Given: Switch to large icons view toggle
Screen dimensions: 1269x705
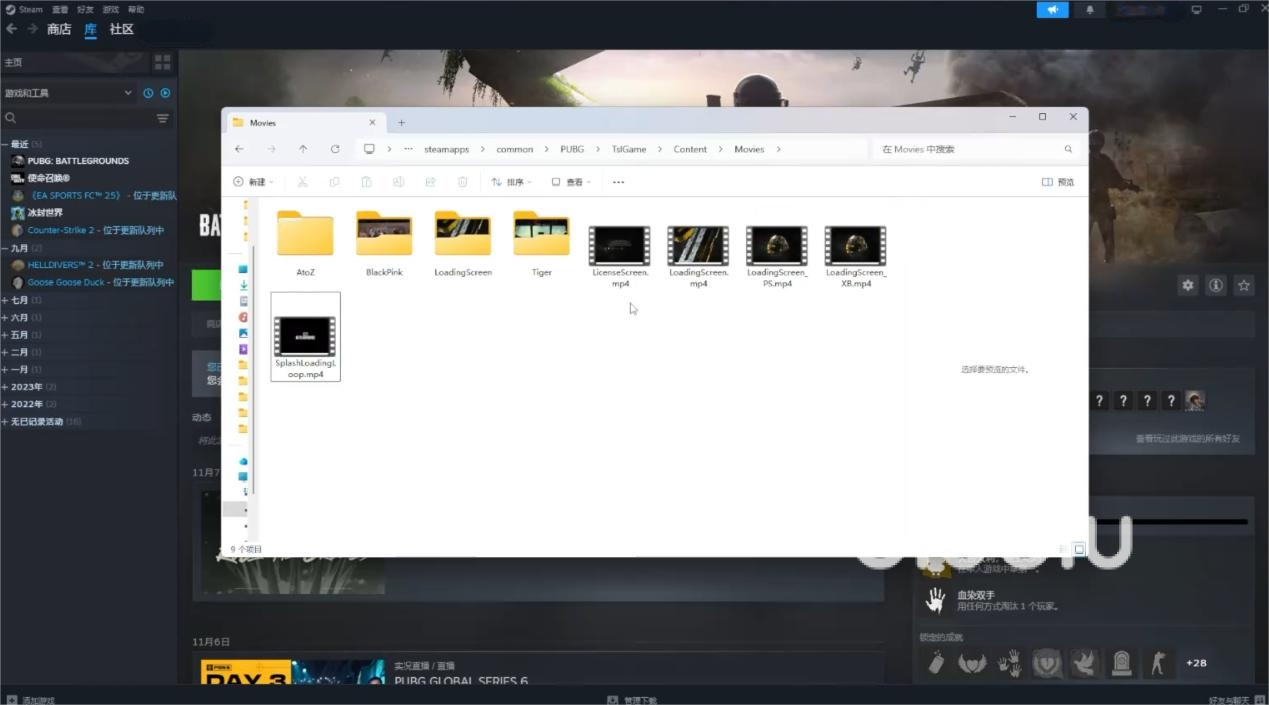Looking at the screenshot, I should pyautogui.click(x=1078, y=549).
